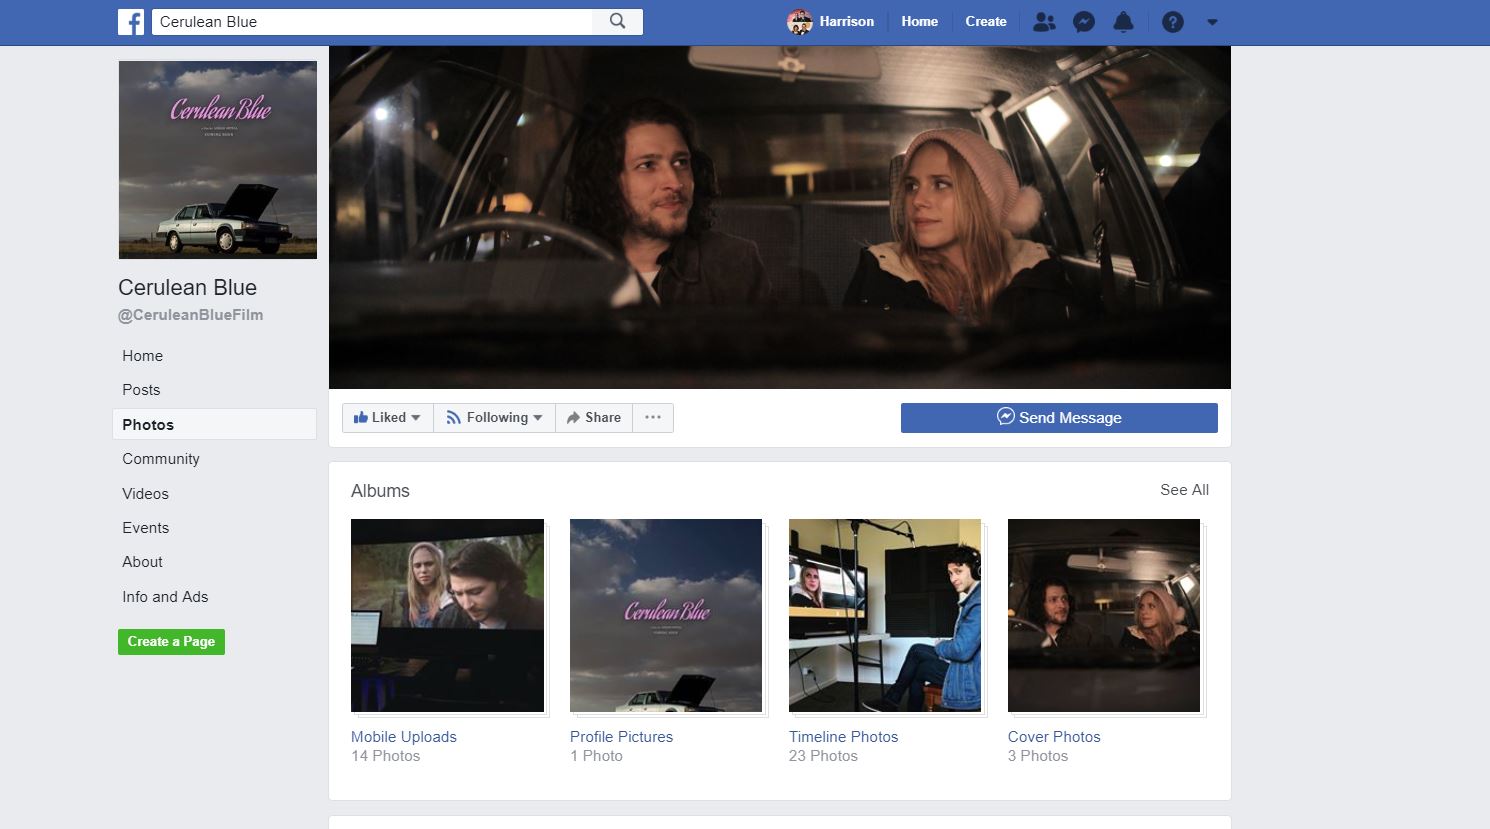Click the Profile Pictures album link
Image resolution: width=1490 pixels, height=829 pixels.
tap(621, 737)
